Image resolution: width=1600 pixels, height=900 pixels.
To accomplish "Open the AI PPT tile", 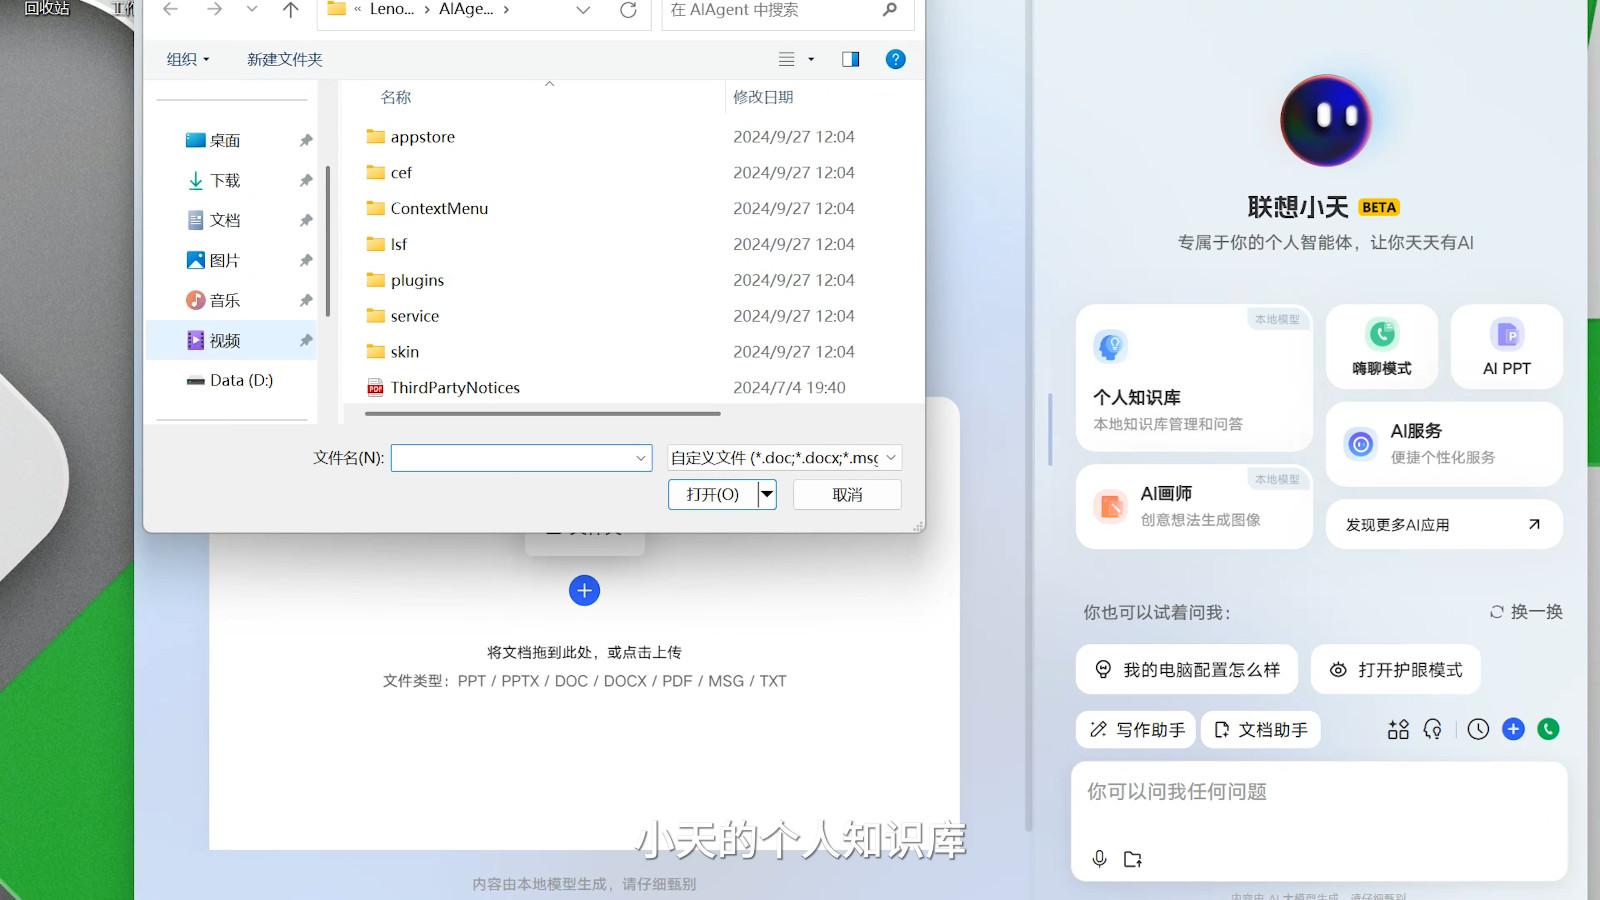I will click(x=1506, y=346).
